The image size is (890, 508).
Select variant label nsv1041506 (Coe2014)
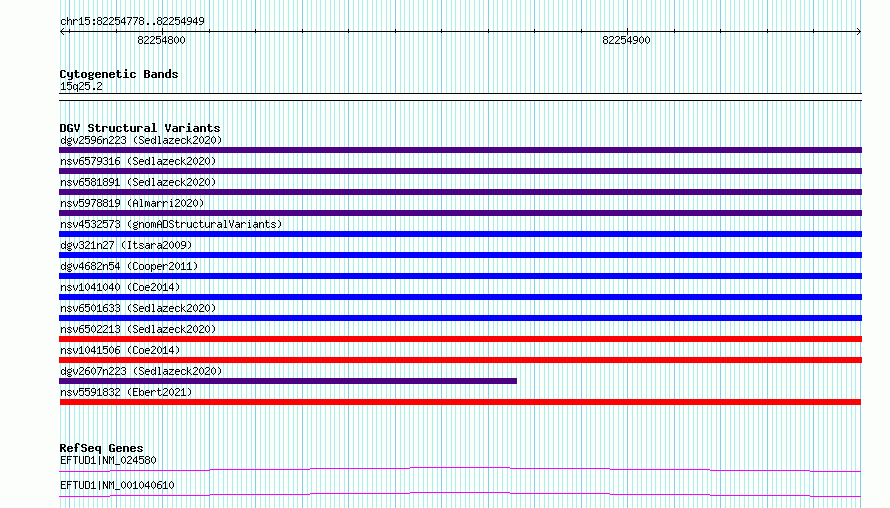pyautogui.click(x=120, y=350)
